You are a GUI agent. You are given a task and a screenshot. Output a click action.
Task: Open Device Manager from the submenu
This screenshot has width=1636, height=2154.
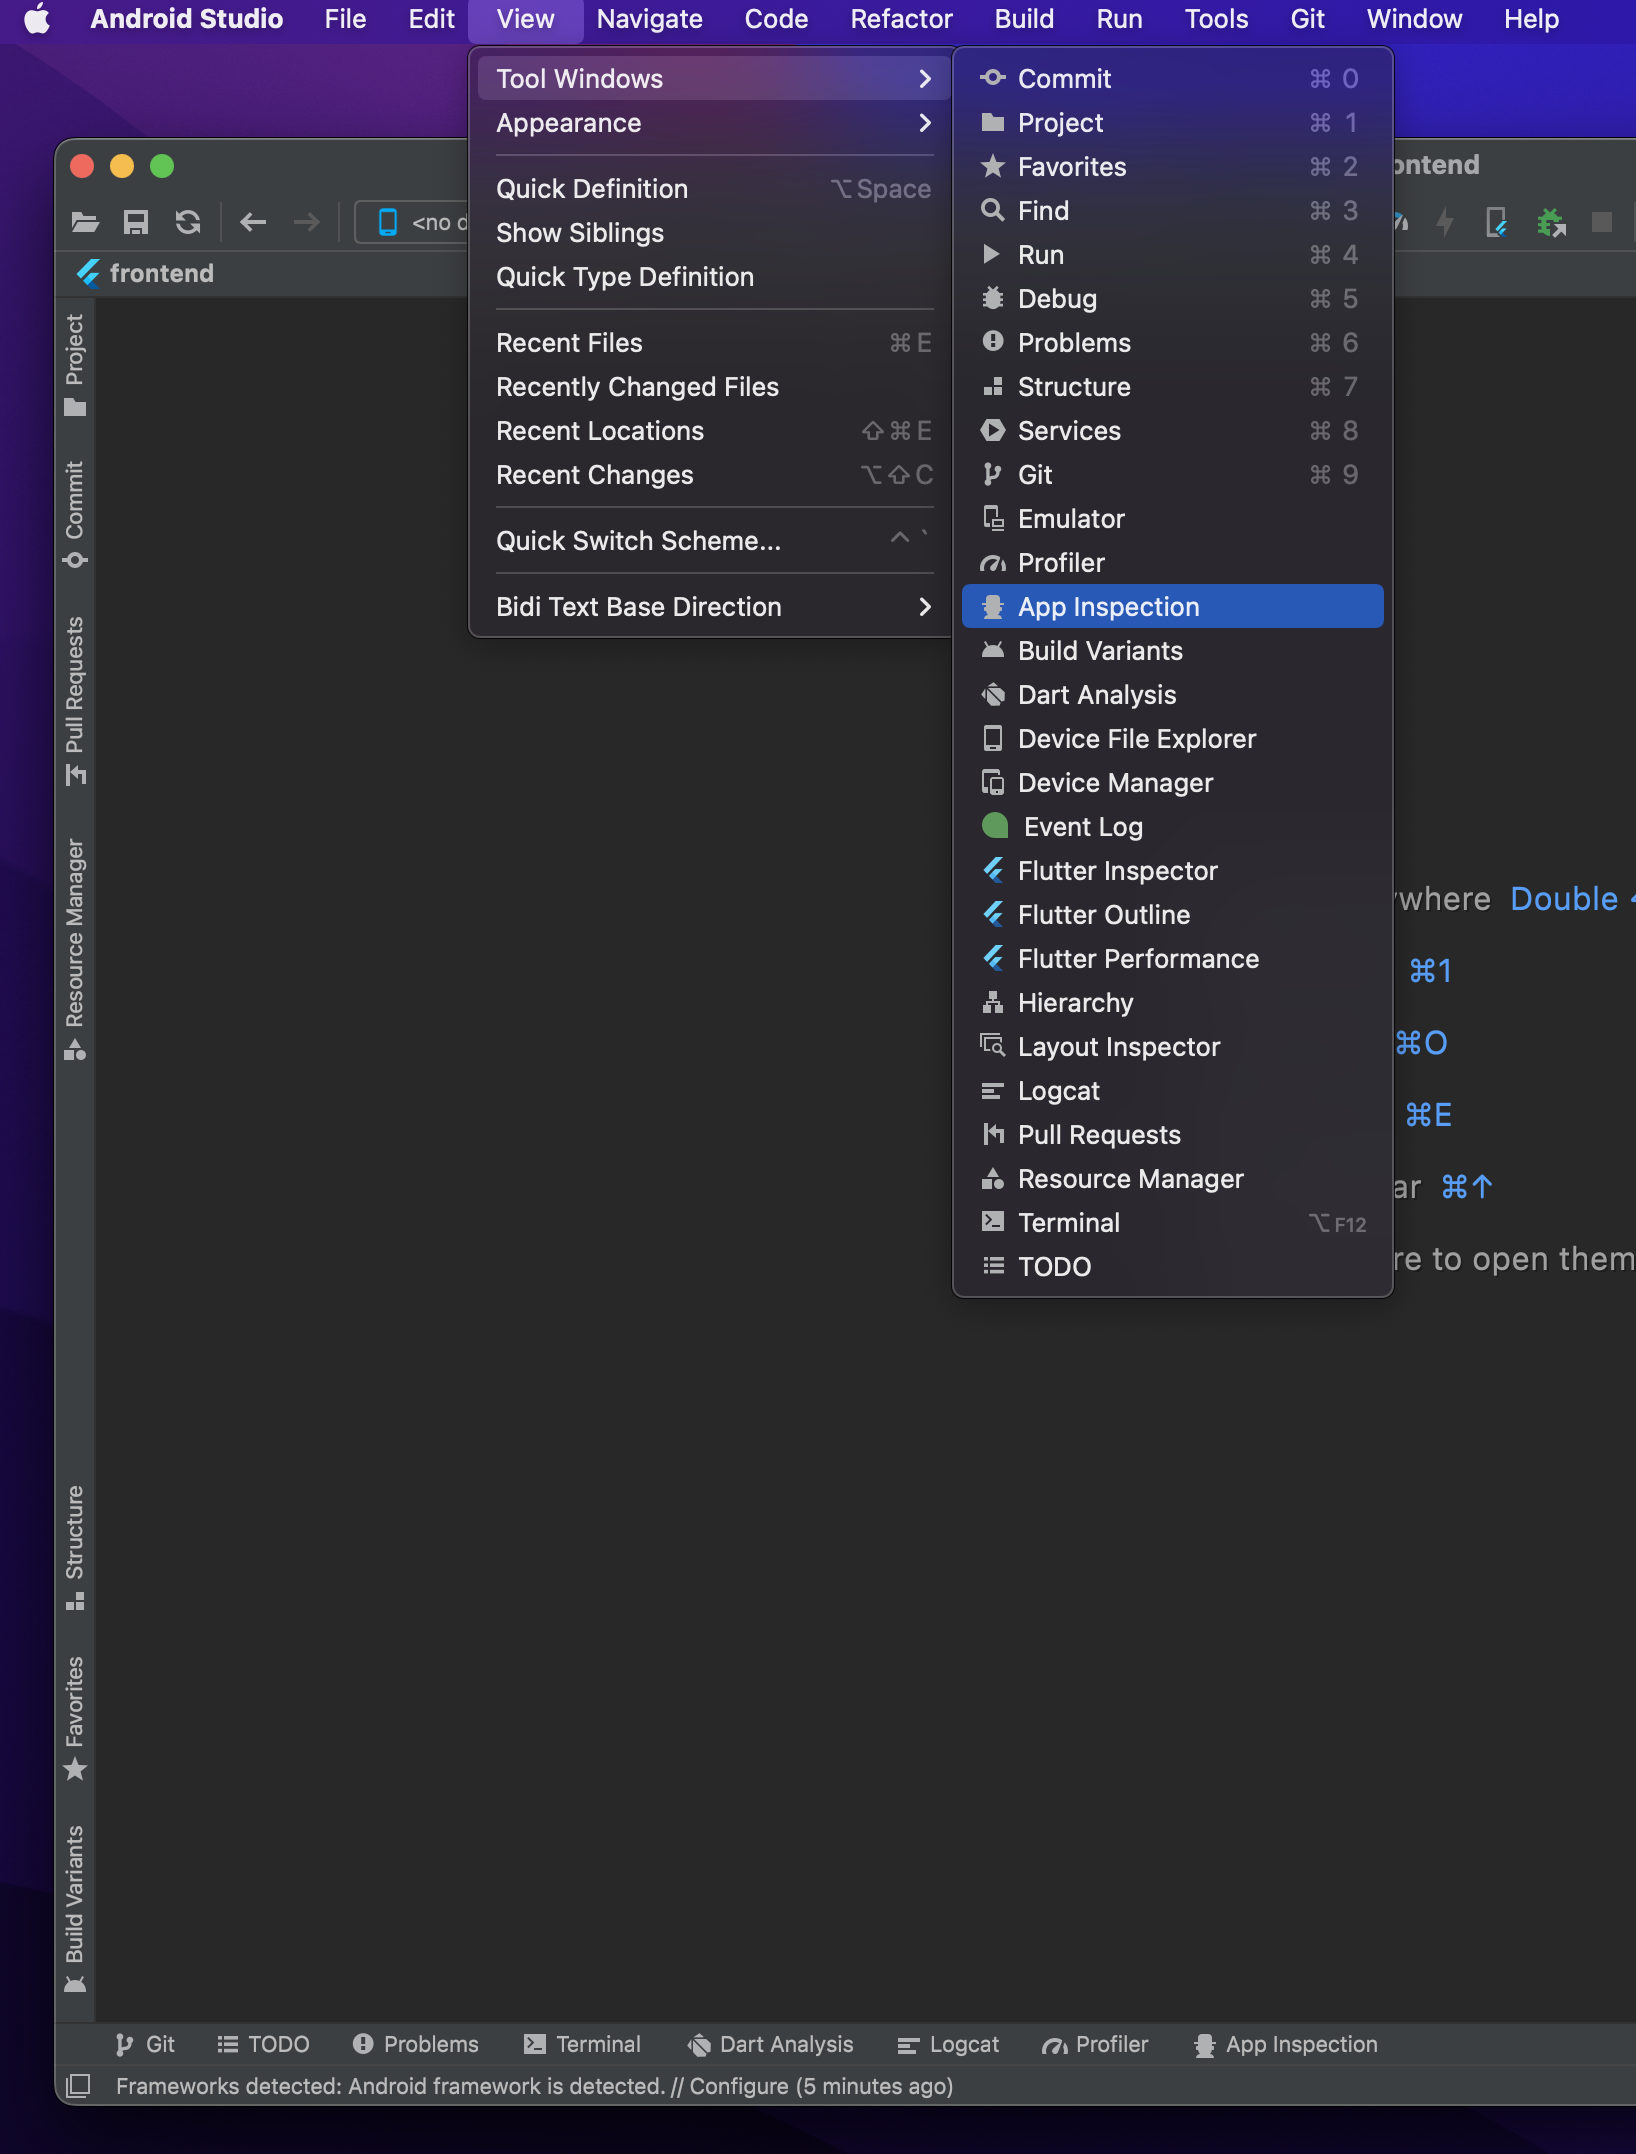1172,783
